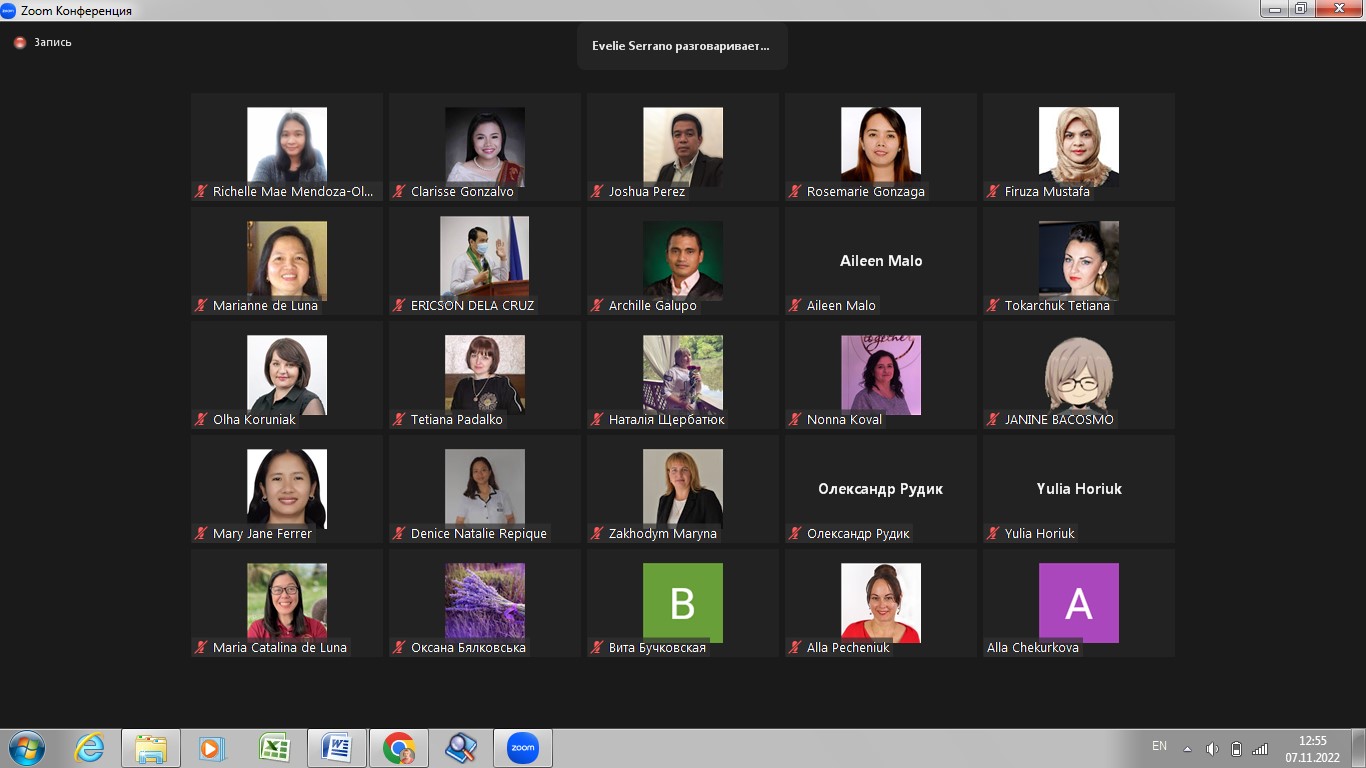Launch Microsoft Excel from the taskbar

[x=274, y=748]
